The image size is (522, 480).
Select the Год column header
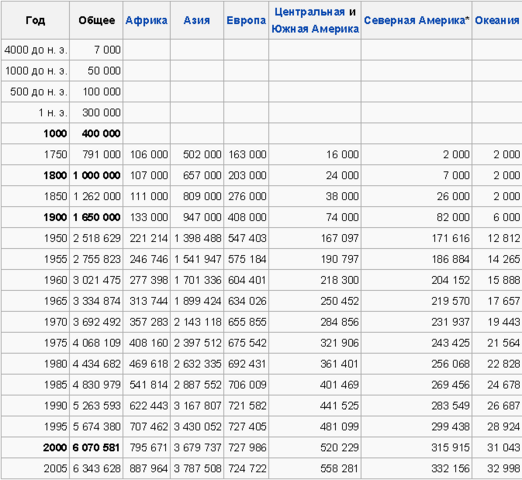35,20
